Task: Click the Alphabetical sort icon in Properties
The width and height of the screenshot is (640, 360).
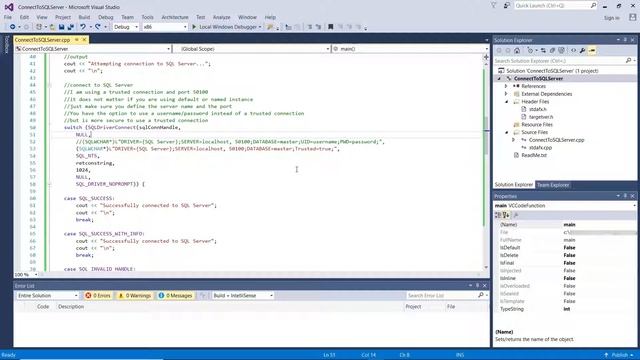Action: [506, 215]
